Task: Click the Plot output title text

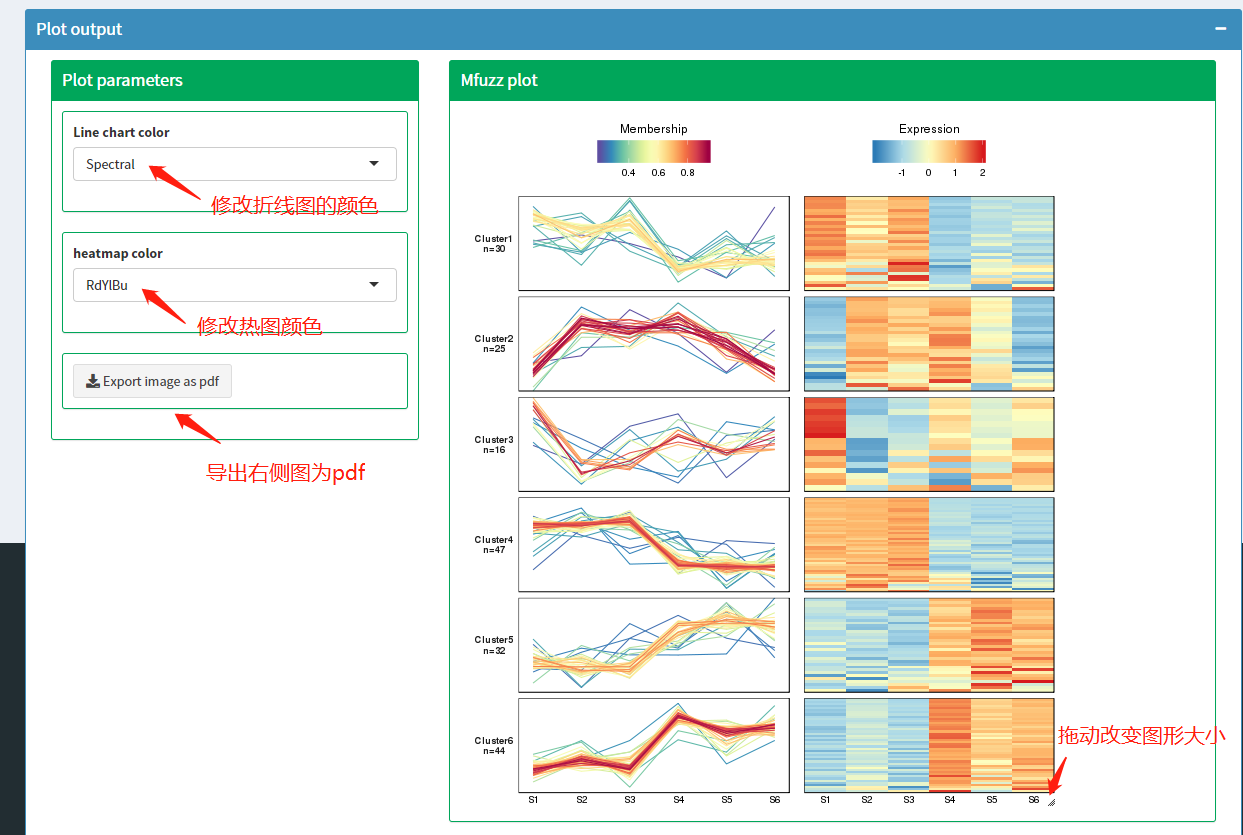Action: tap(79, 29)
